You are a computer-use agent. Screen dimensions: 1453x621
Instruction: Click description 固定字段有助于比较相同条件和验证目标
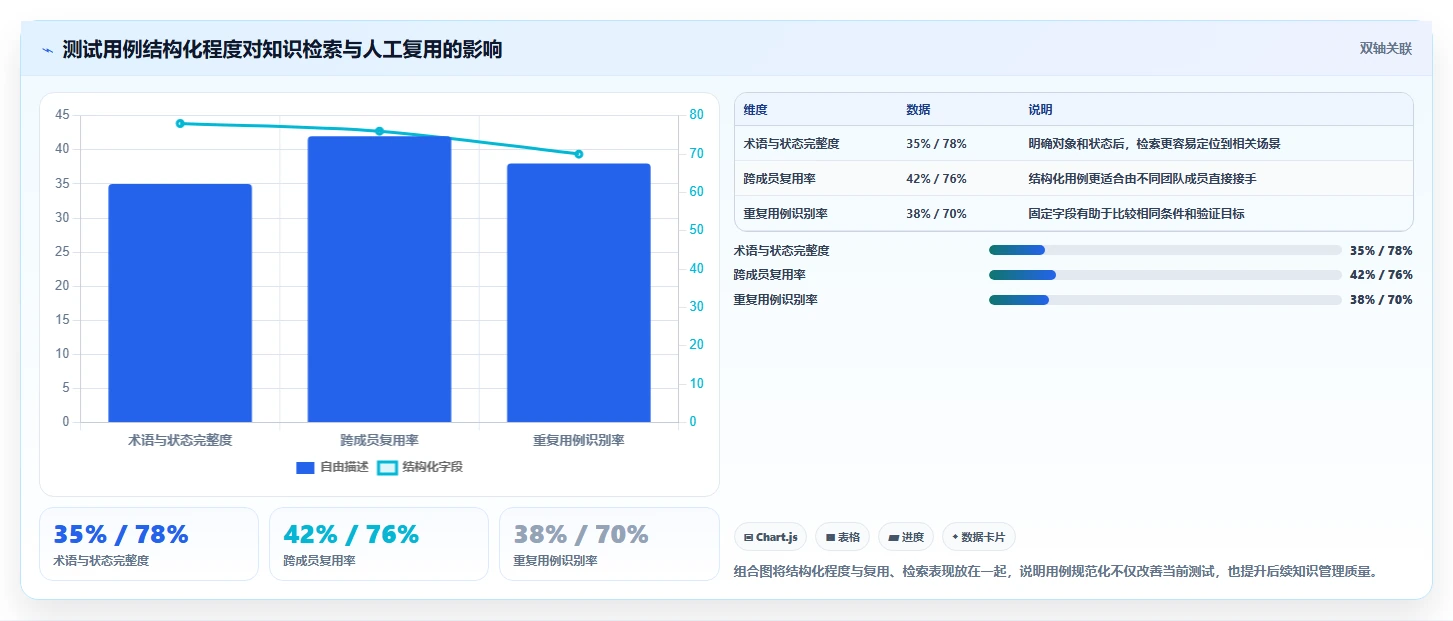pyautogui.click(x=1136, y=214)
